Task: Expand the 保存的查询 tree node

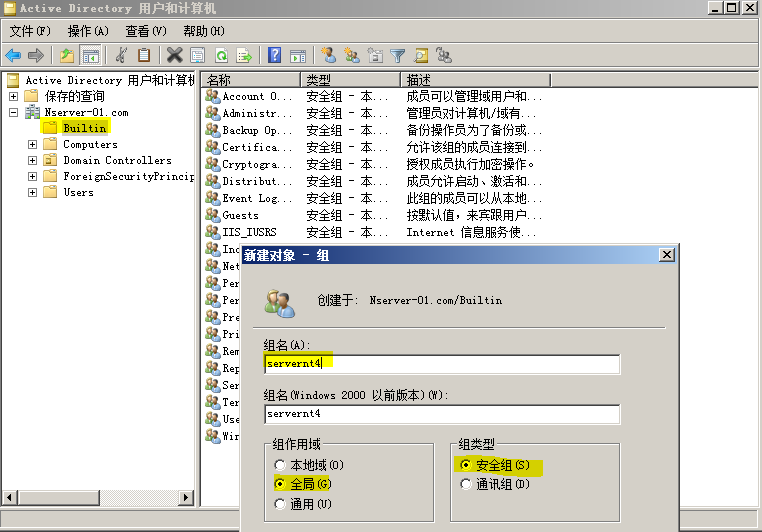Action: [14, 96]
